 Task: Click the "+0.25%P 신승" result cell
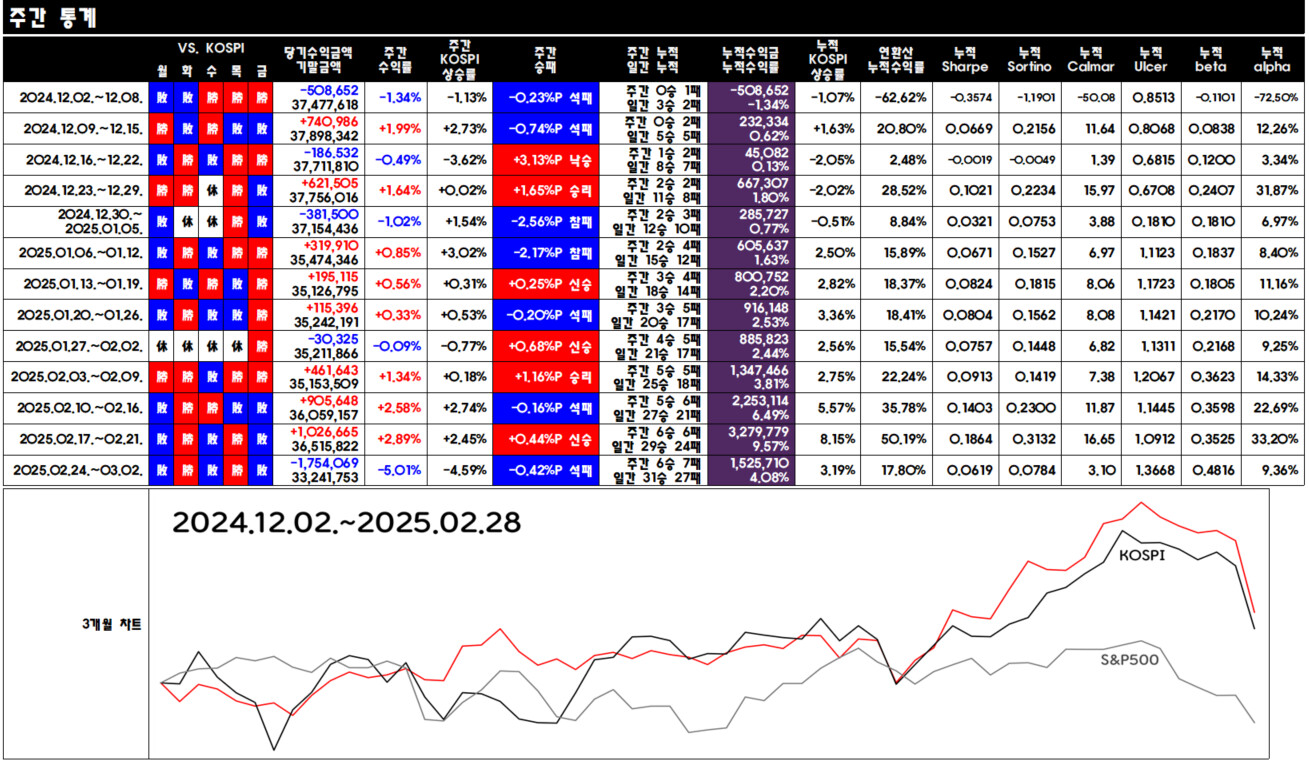(545, 284)
